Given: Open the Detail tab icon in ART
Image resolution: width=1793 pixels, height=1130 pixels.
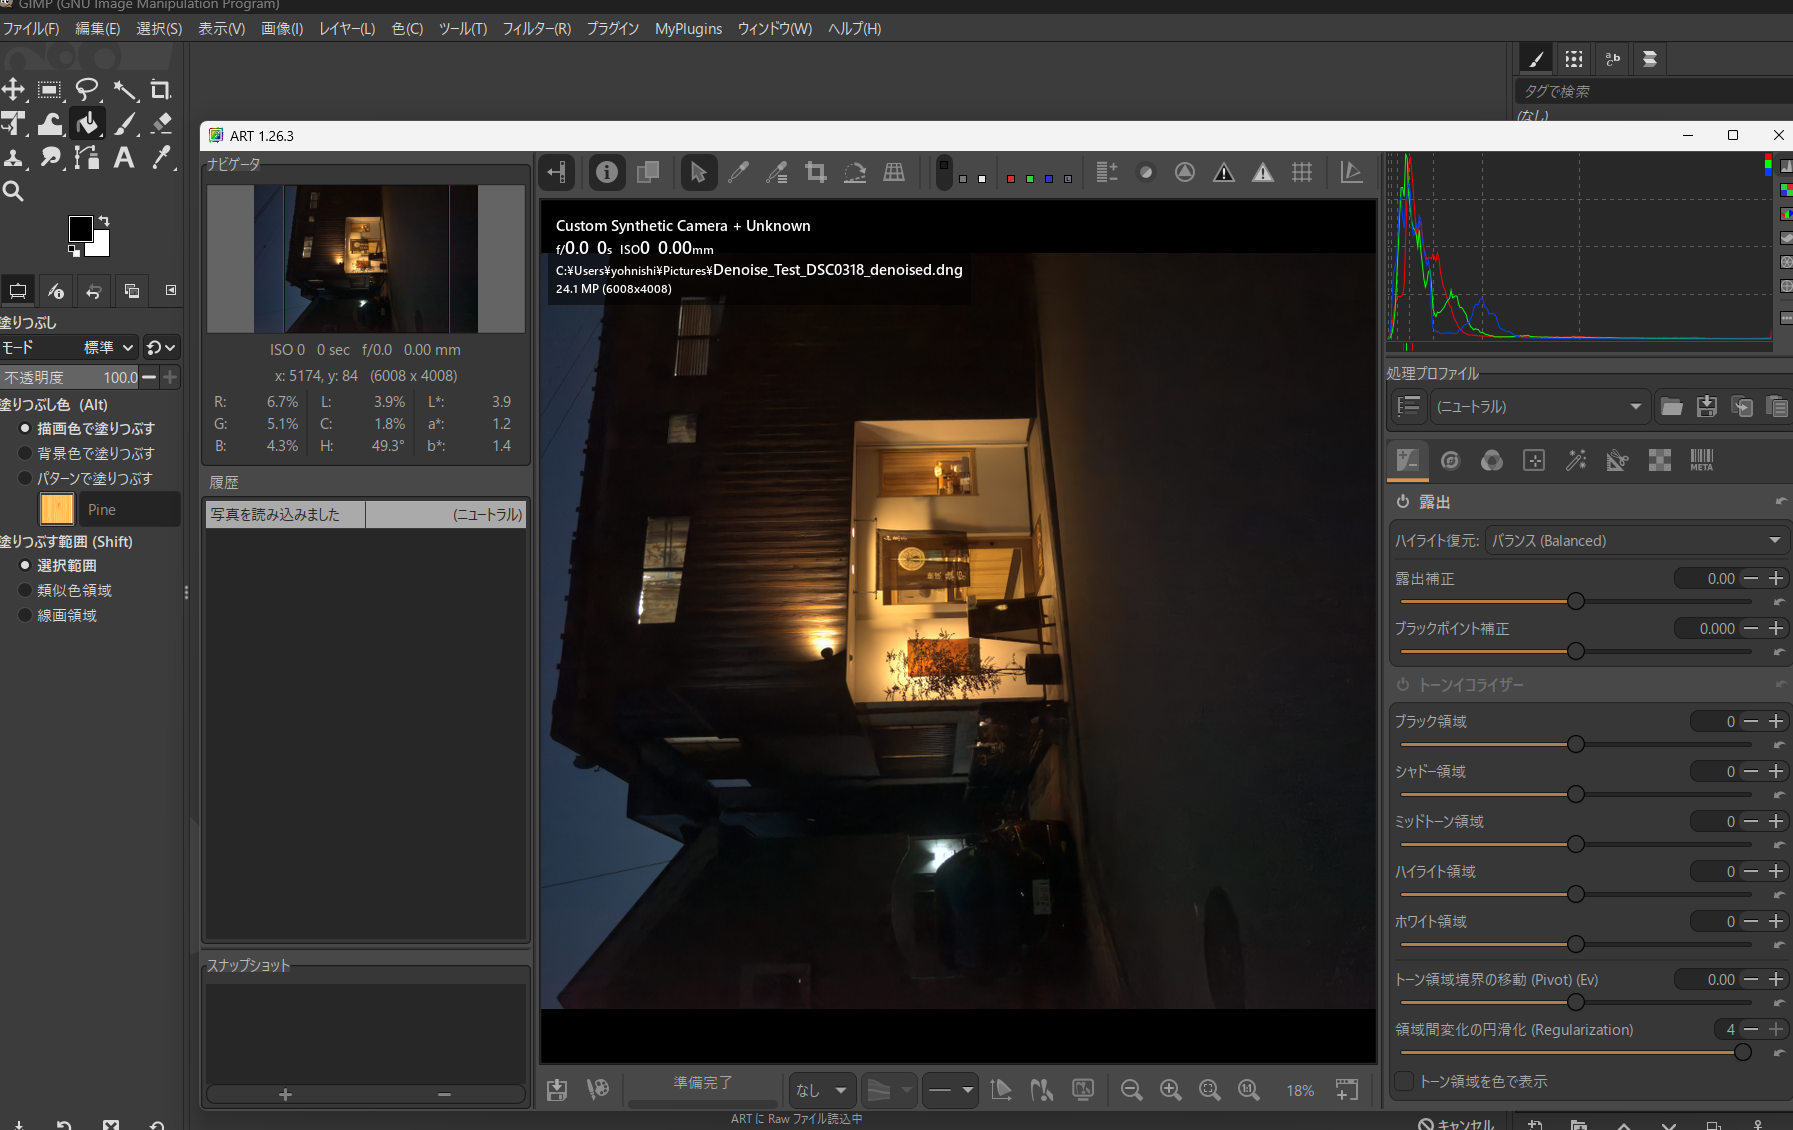Looking at the screenshot, I should pyautogui.click(x=1450, y=460).
